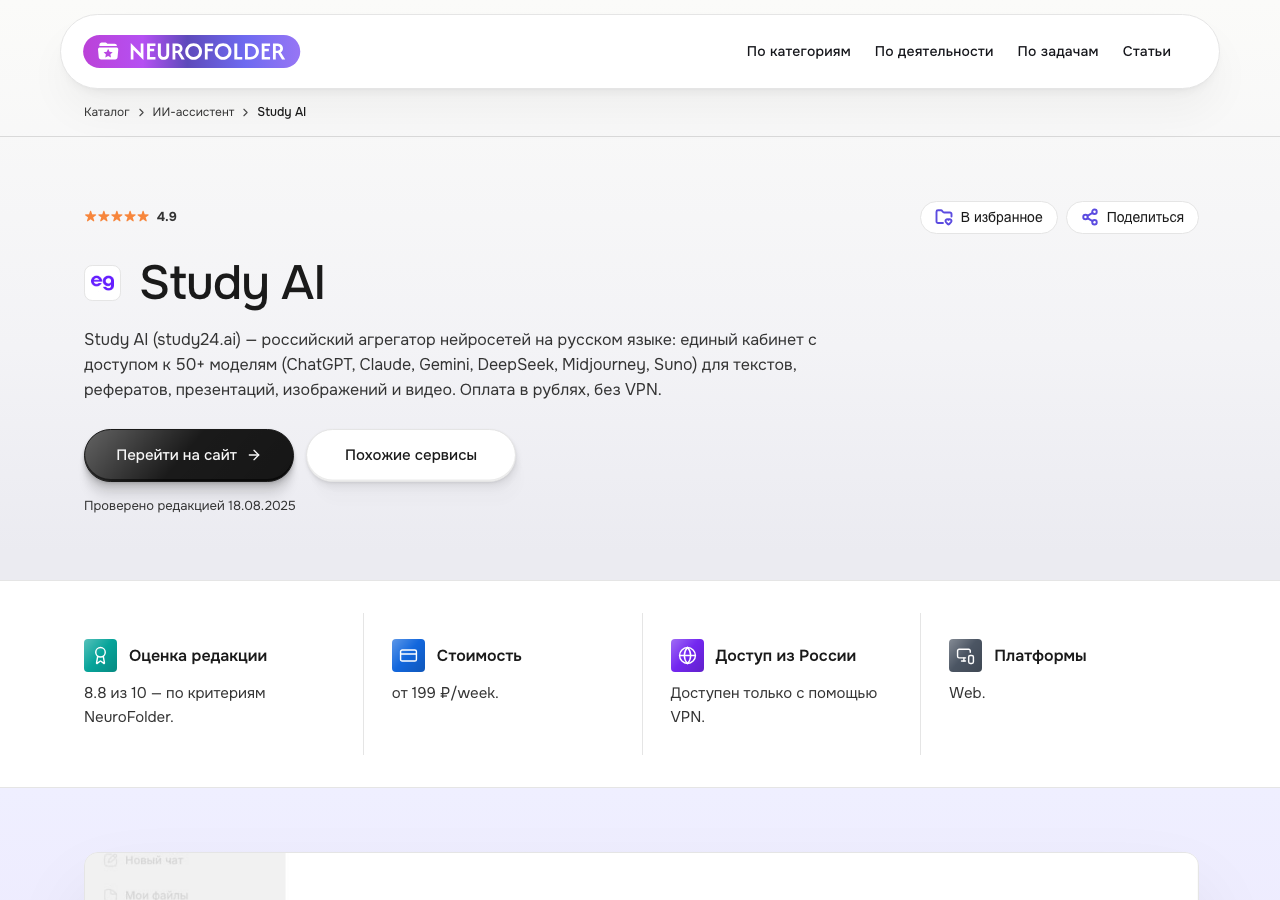Screen dimensions: 1280x900
Task: Click the ИИ-ассистент breadcrumb link
Action: [x=193, y=112]
